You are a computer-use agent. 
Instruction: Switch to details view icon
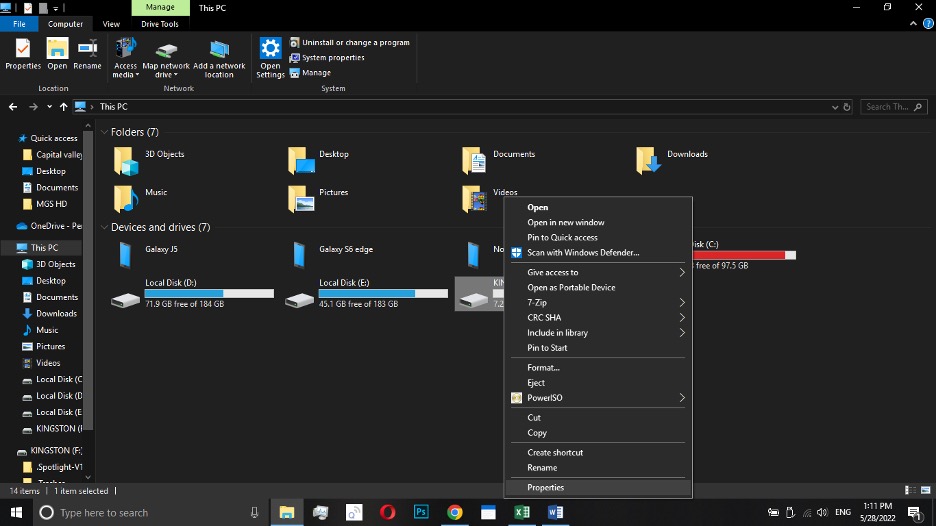[x=910, y=490]
